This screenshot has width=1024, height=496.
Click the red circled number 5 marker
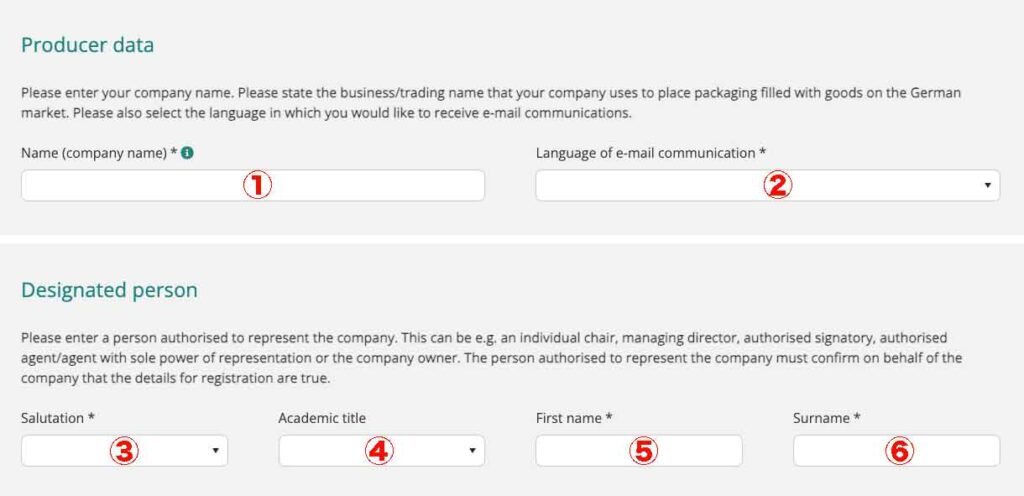644,451
